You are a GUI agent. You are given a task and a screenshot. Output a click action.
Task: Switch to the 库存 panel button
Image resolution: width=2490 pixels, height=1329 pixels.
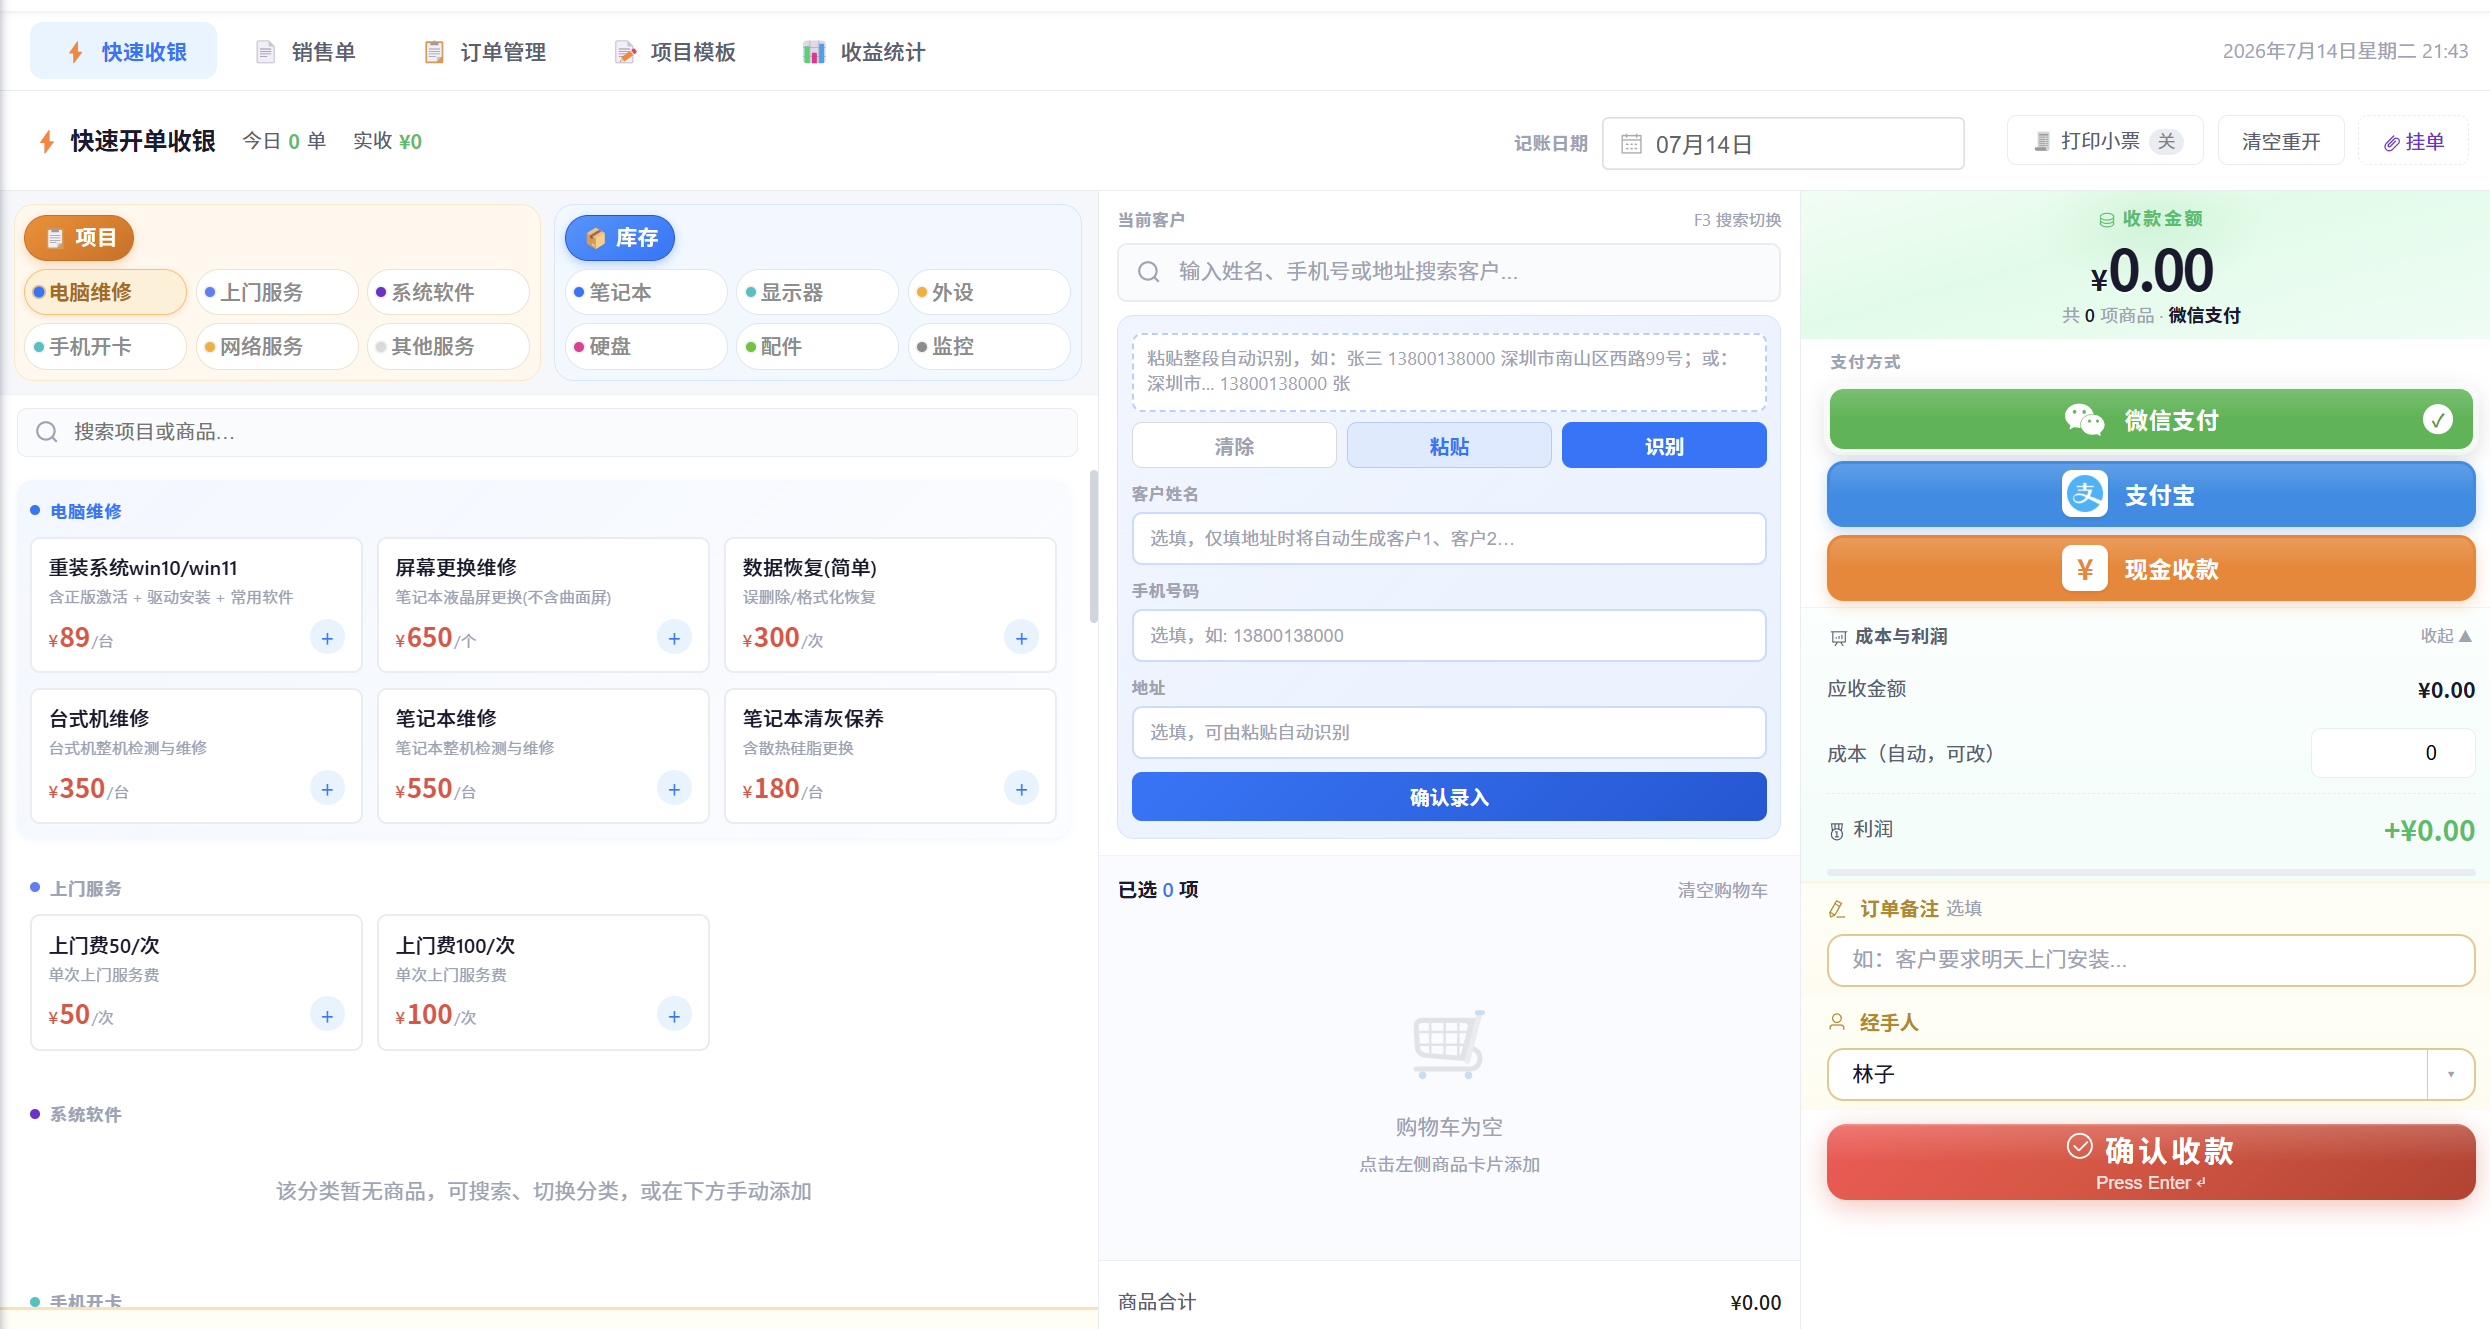coord(620,238)
